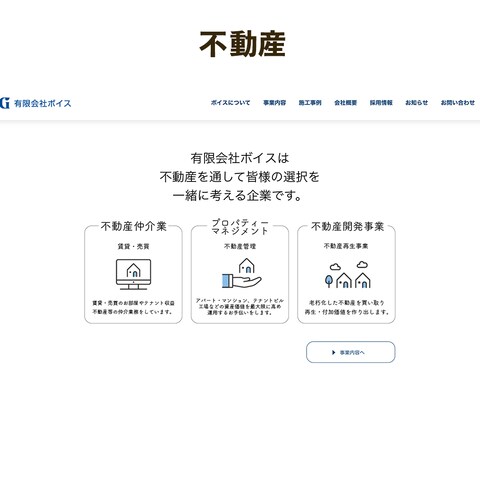Open the お知らせ navigation item
This screenshot has height=480, width=480.
tap(417, 103)
